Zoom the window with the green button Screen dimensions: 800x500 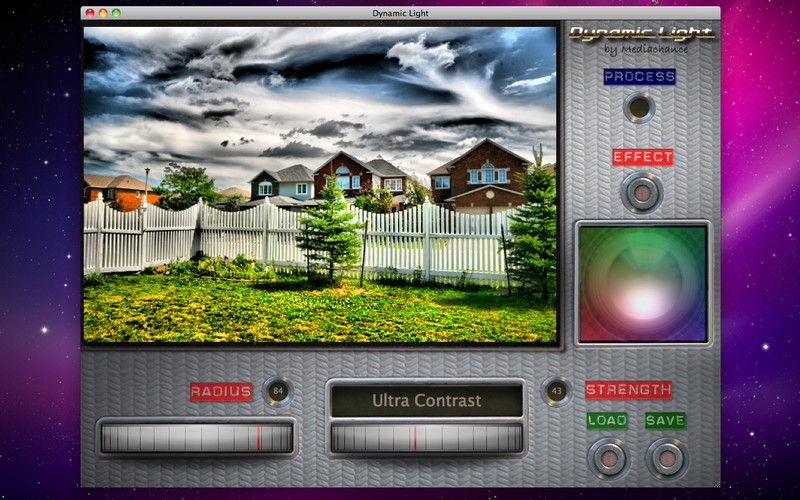point(116,13)
